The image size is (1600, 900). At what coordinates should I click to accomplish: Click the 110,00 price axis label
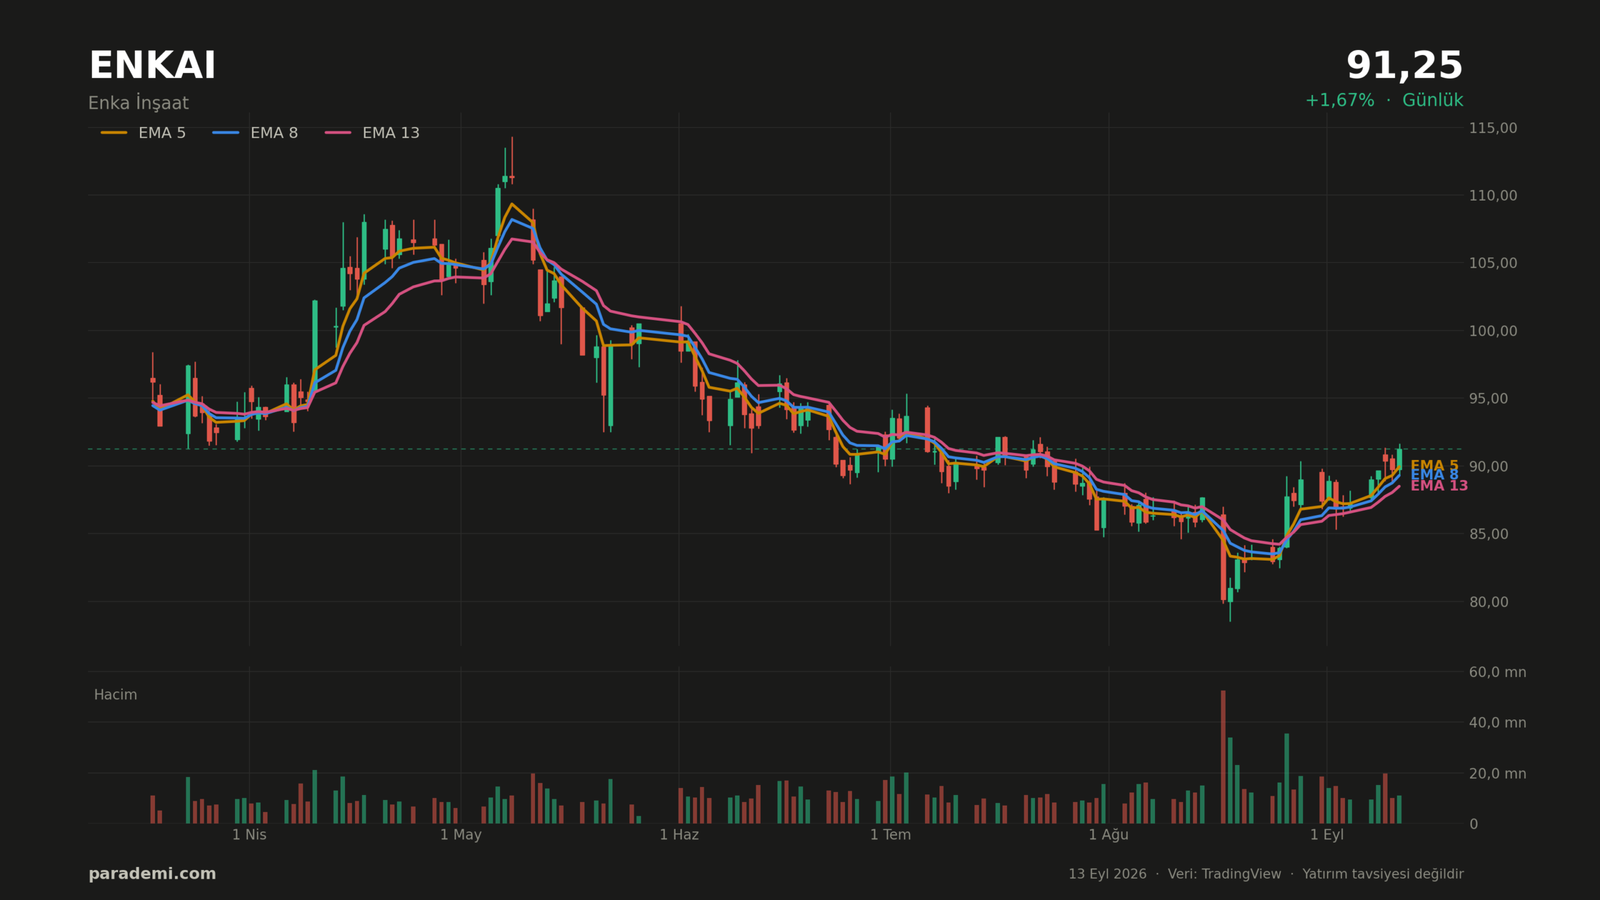click(1493, 195)
